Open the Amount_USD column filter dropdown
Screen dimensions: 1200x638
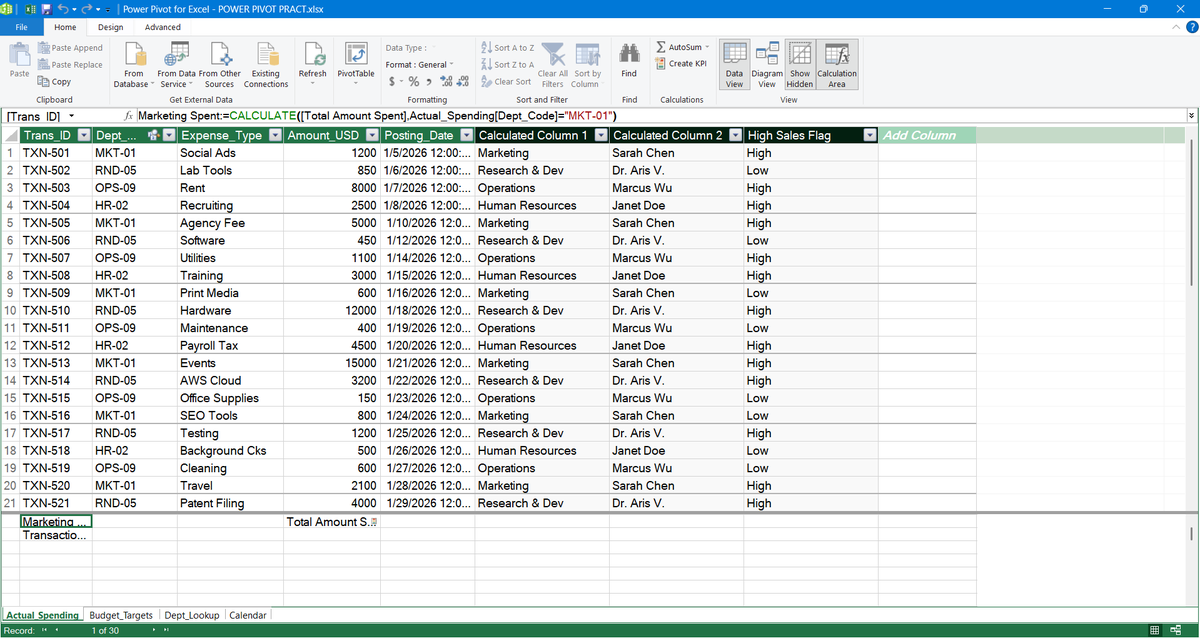tap(372, 135)
